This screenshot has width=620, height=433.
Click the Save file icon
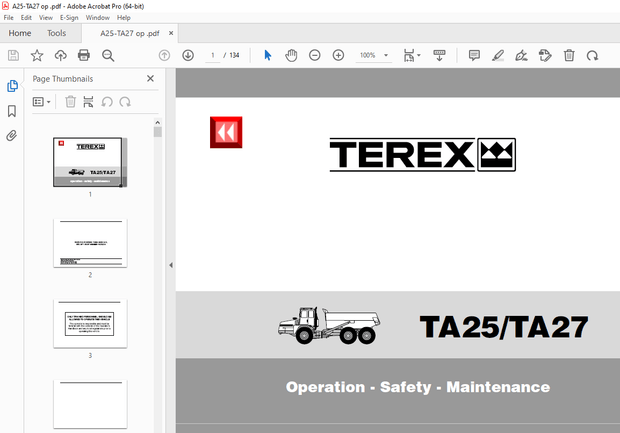coord(13,55)
